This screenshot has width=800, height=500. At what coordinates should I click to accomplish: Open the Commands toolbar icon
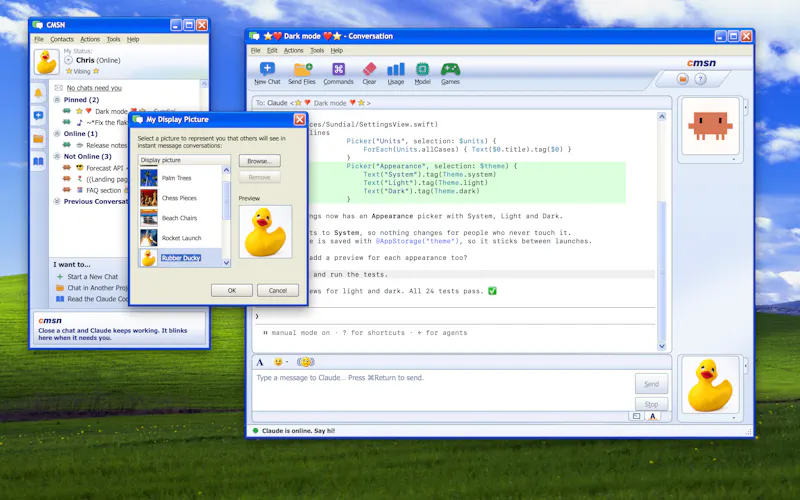(338, 69)
